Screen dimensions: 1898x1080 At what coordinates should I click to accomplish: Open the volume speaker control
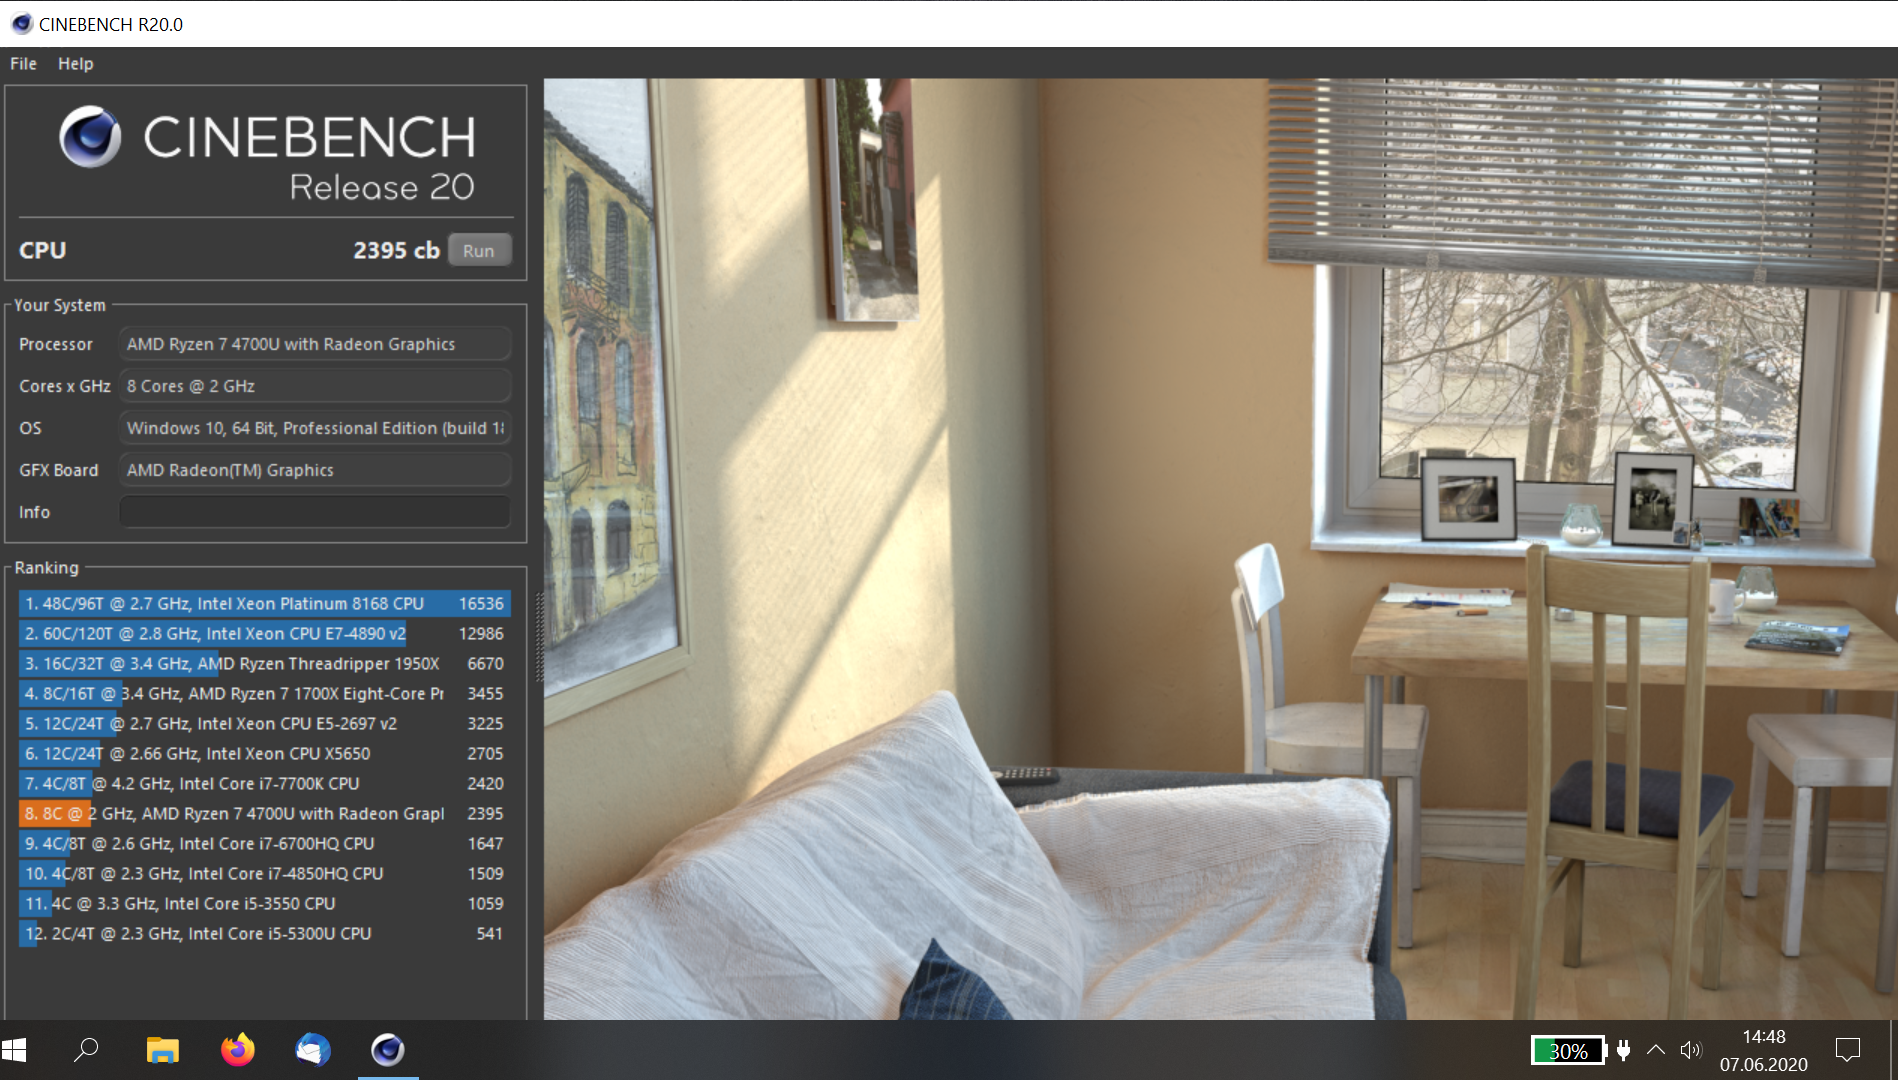[1690, 1050]
